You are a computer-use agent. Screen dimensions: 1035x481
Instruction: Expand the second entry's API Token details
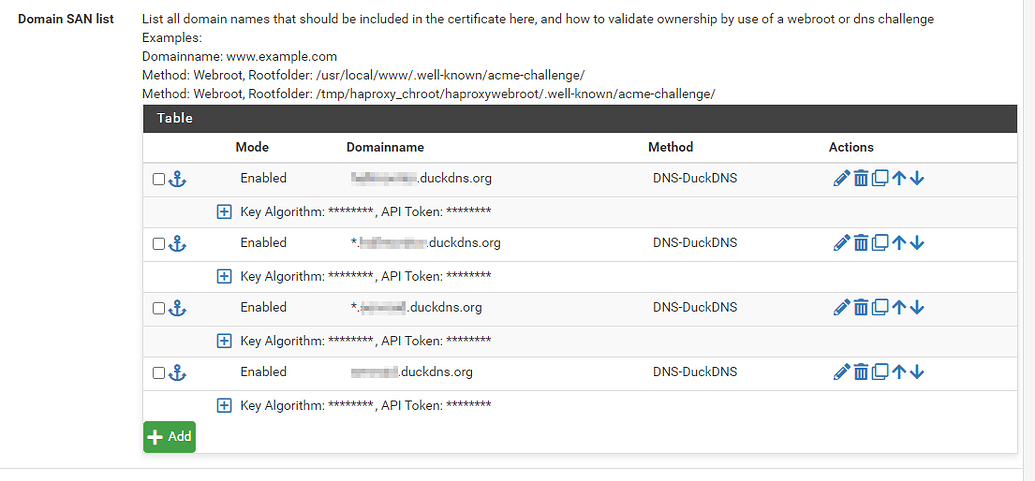[x=224, y=276]
